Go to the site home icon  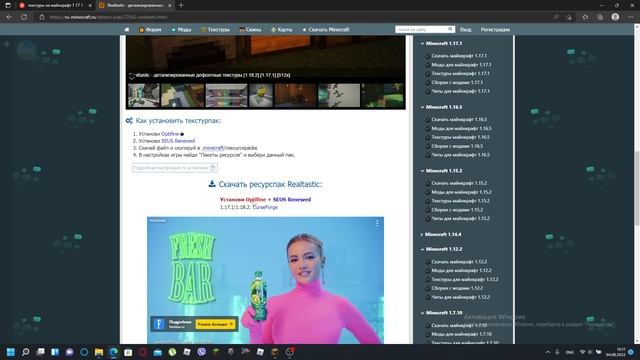pos(127,29)
